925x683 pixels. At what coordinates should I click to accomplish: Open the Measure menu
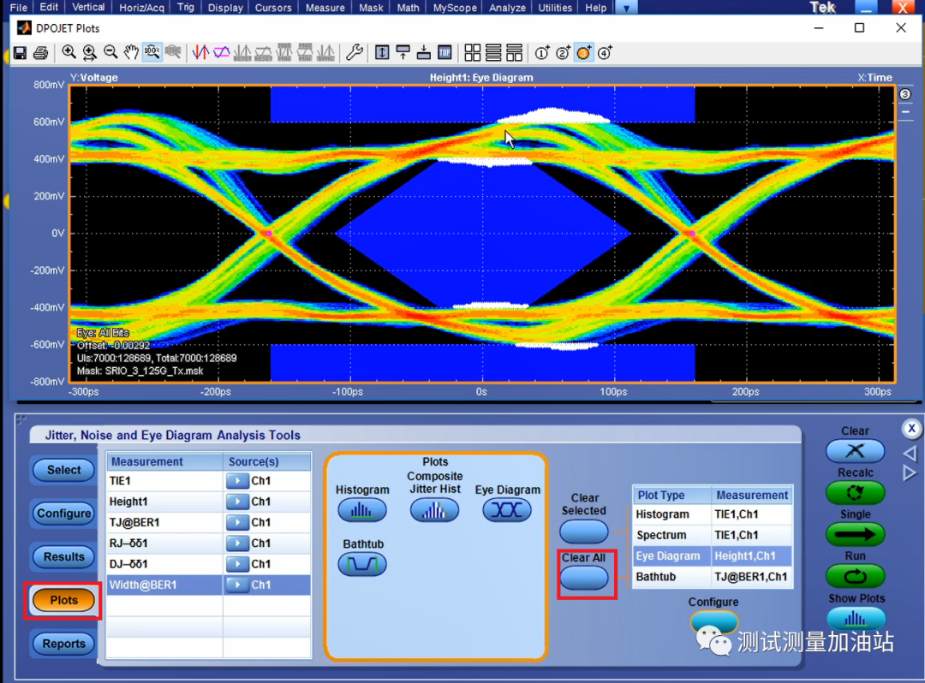coord(325,8)
